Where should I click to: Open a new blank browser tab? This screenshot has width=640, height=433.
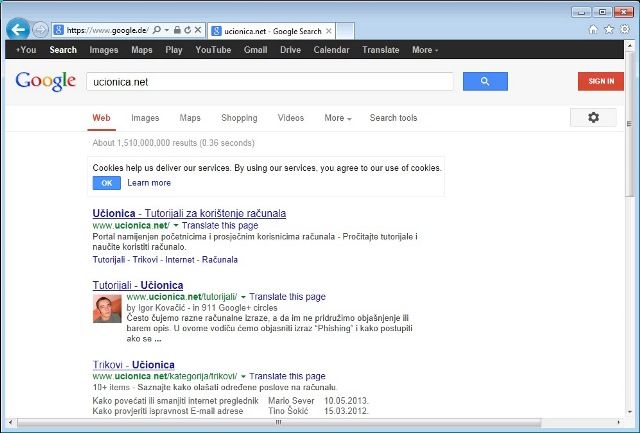(x=345, y=31)
